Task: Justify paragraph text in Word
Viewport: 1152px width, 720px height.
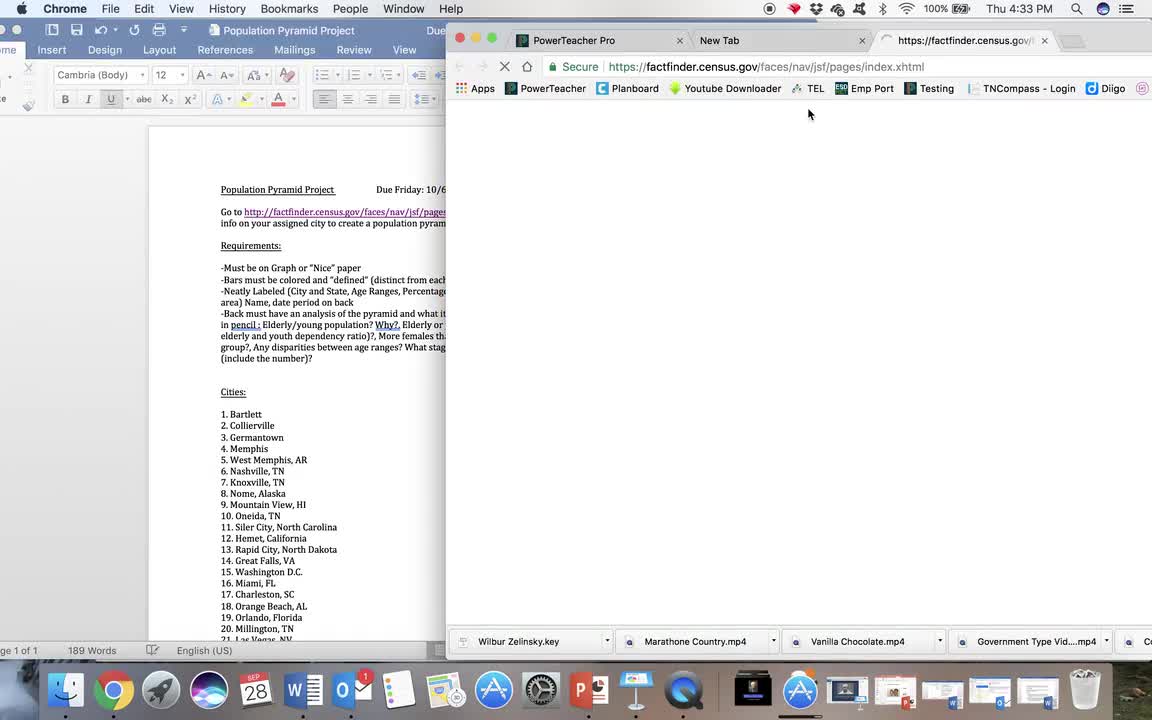Action: [395, 99]
